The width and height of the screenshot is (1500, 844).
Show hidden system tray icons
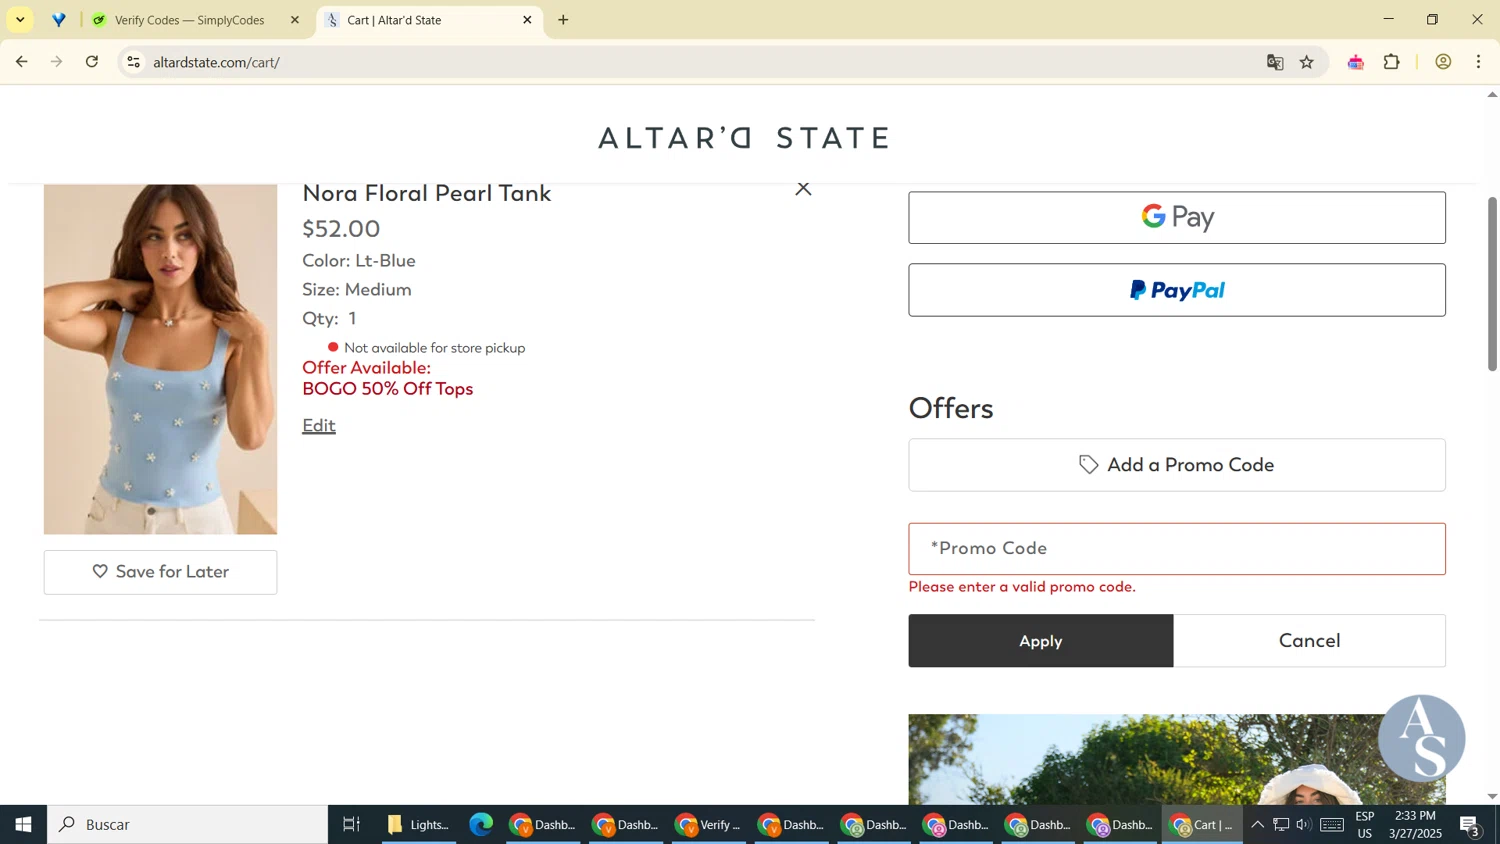(1258, 825)
